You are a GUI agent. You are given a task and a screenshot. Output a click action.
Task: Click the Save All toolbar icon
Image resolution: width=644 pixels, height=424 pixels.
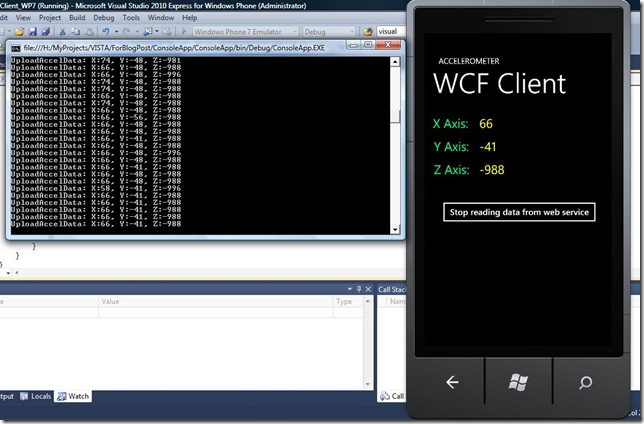[x=46, y=32]
